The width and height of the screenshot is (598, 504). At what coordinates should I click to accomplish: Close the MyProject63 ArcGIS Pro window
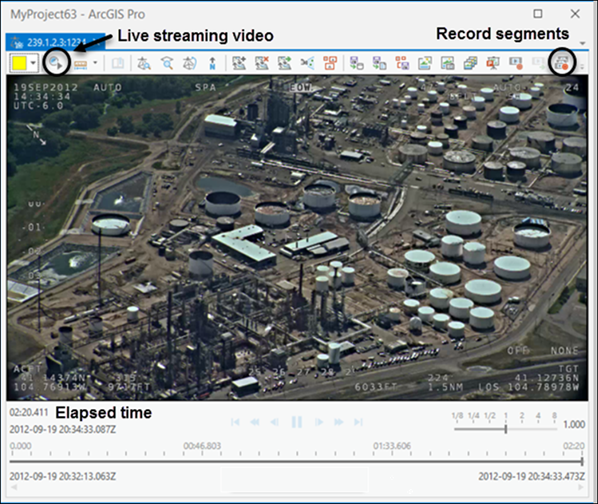(x=575, y=14)
